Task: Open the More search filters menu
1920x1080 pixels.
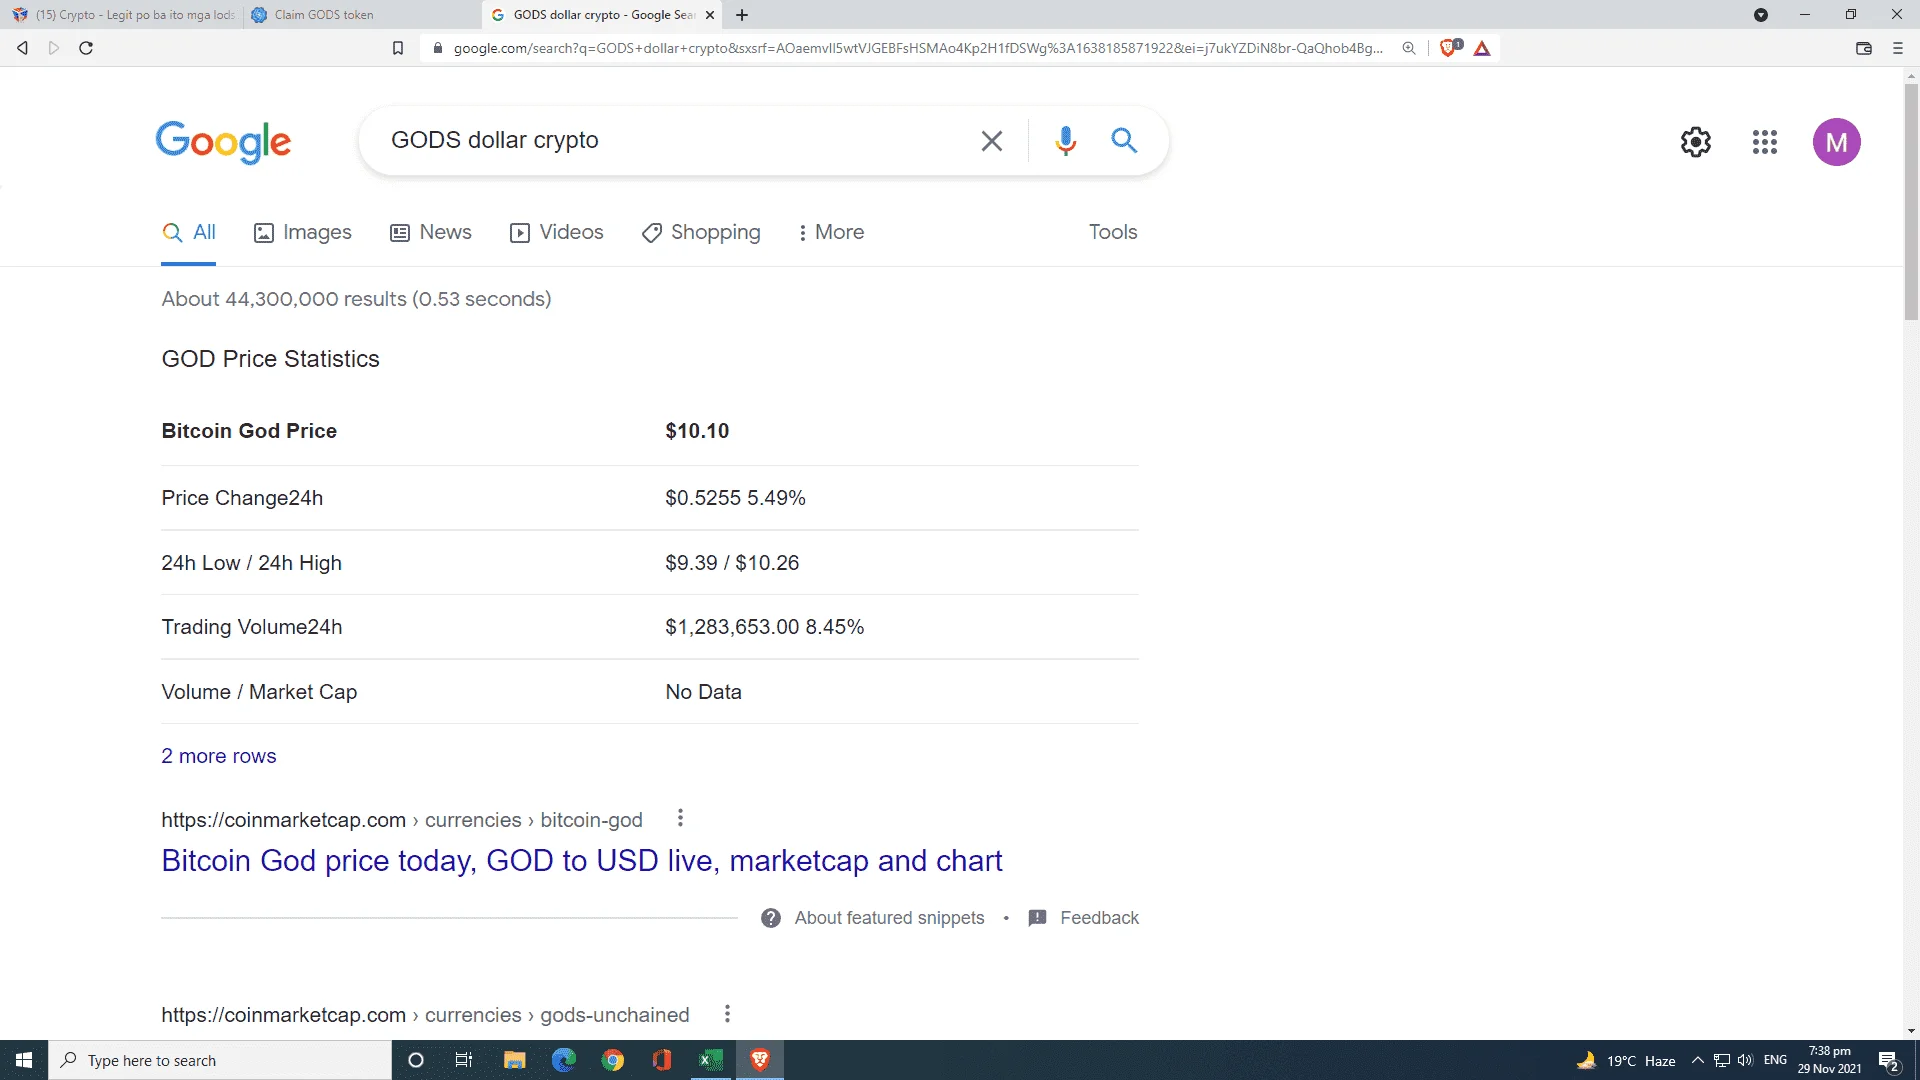Action: (x=831, y=232)
